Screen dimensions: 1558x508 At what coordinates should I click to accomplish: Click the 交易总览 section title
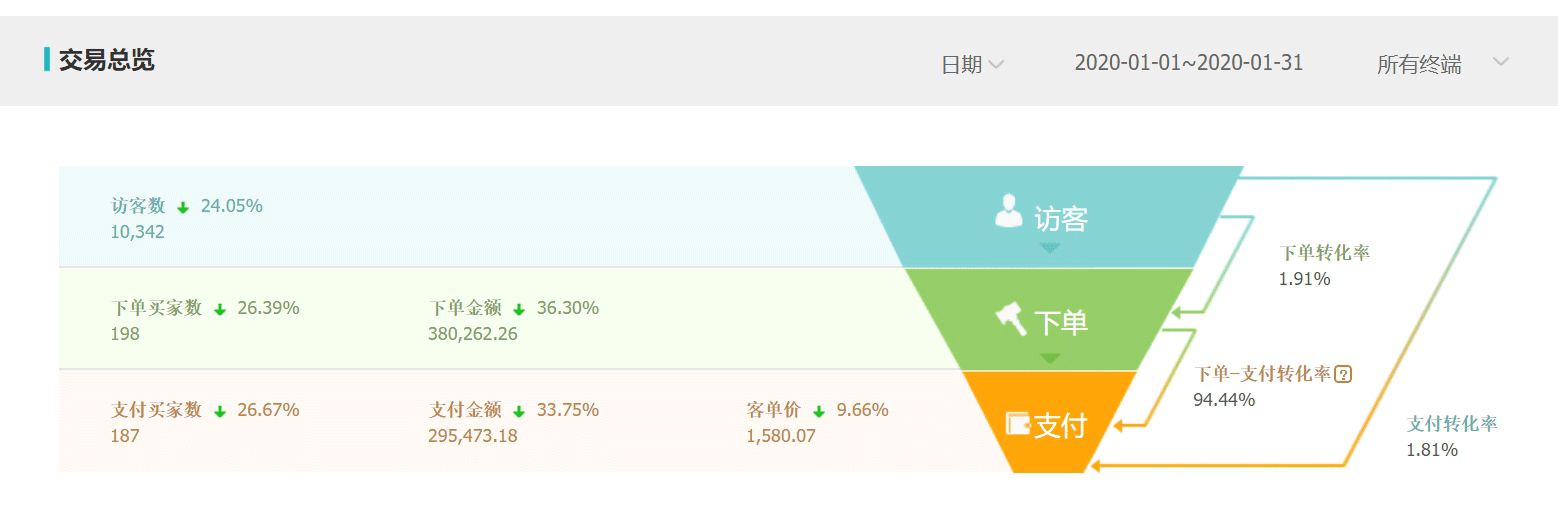coord(106,60)
